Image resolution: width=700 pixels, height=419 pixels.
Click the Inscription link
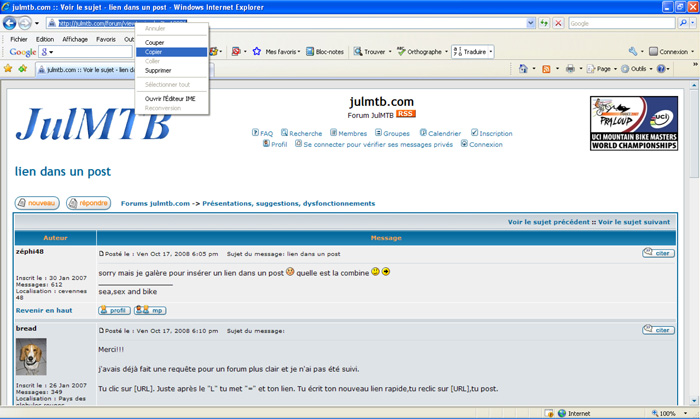[494, 133]
